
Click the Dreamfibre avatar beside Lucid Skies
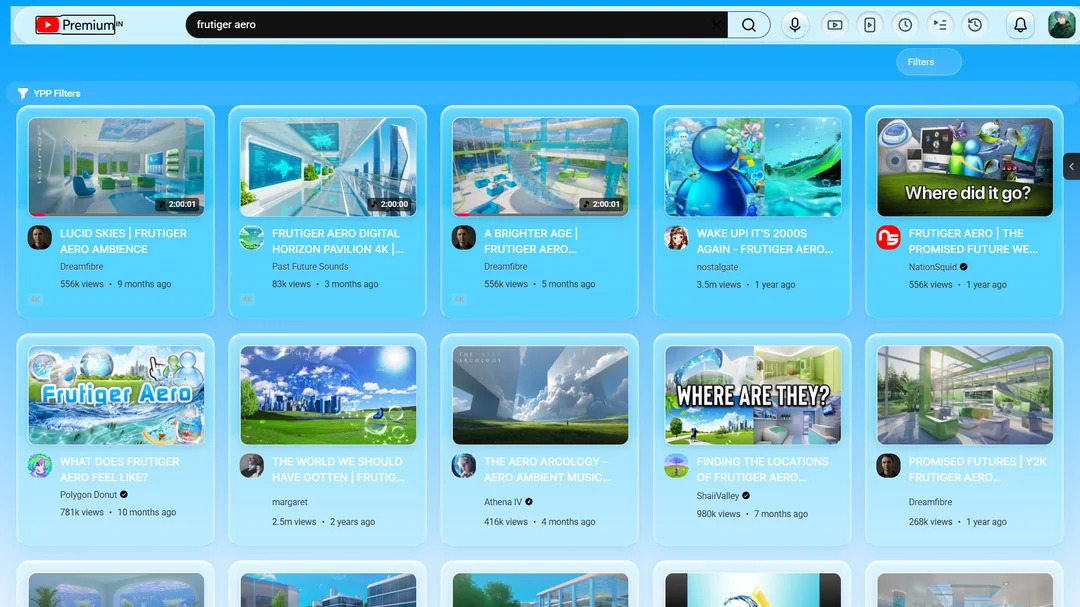[x=40, y=238]
